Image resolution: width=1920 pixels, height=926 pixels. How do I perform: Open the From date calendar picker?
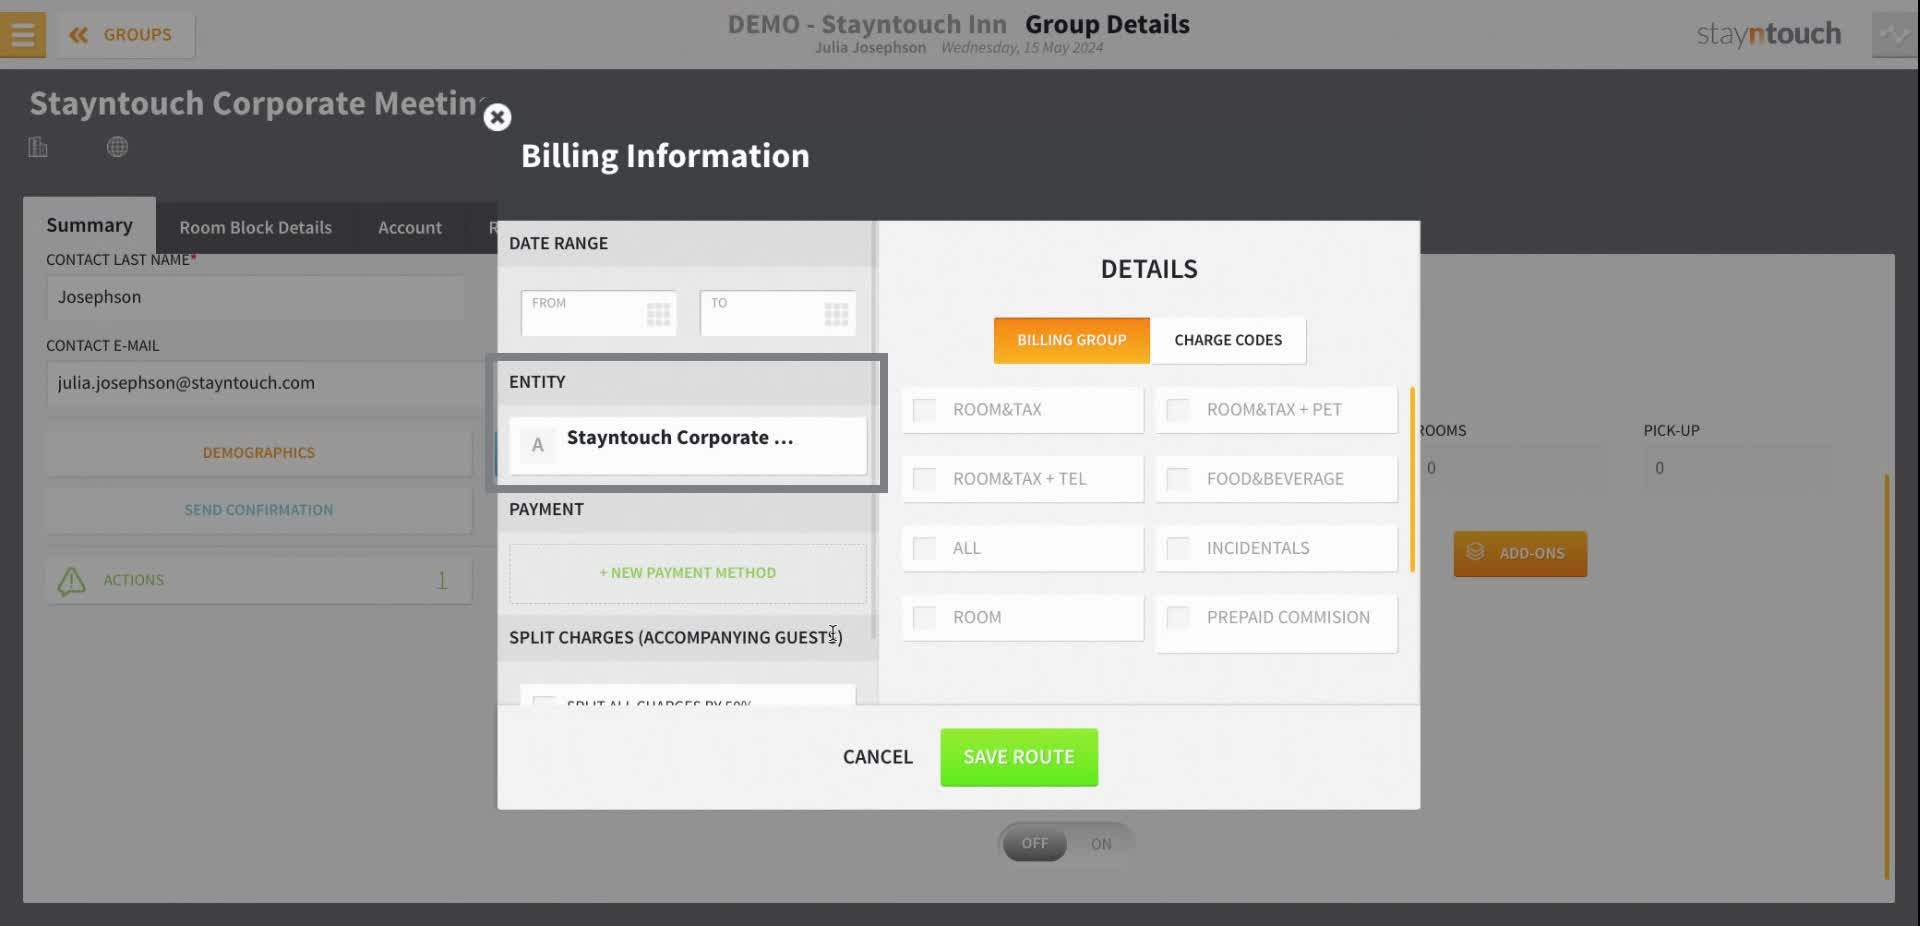coord(658,314)
